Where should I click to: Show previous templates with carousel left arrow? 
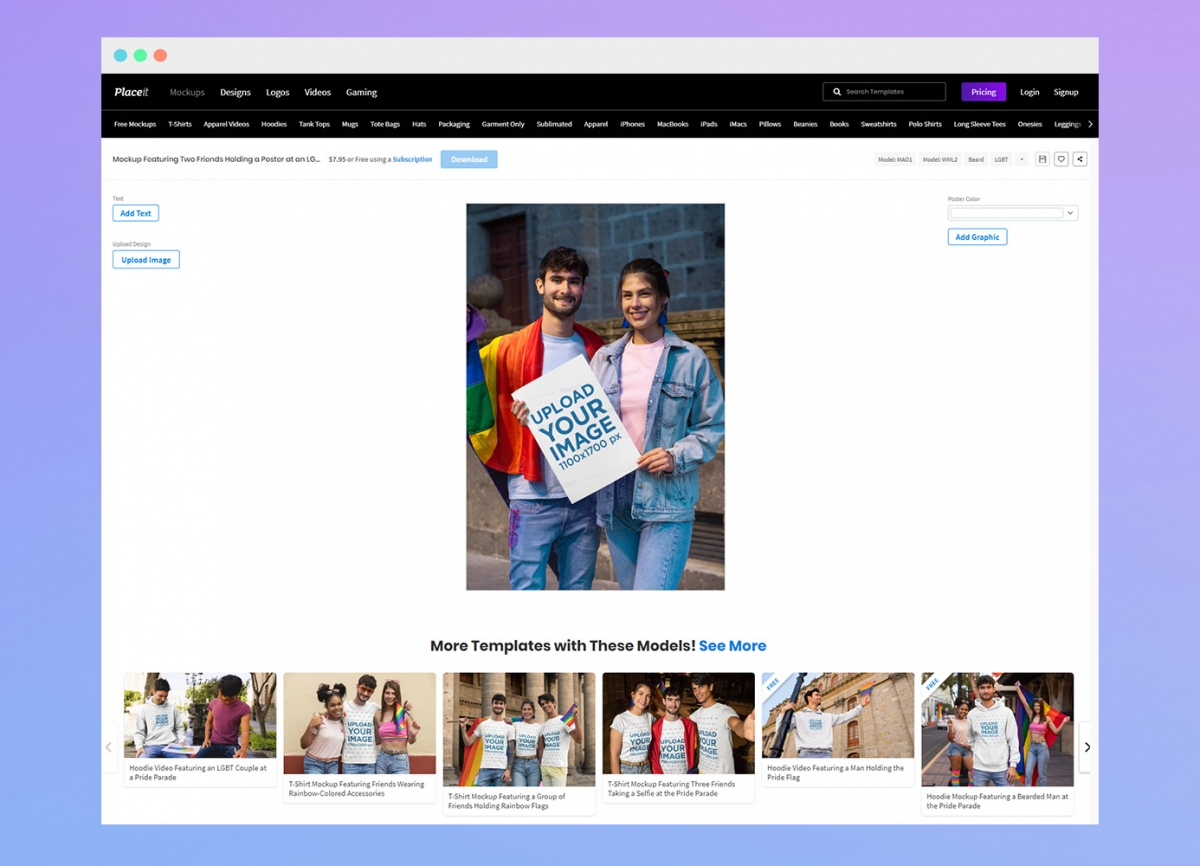[109, 747]
